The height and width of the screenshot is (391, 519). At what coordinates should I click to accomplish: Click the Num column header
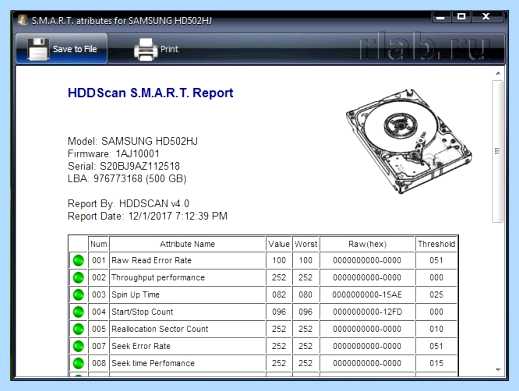(x=99, y=244)
